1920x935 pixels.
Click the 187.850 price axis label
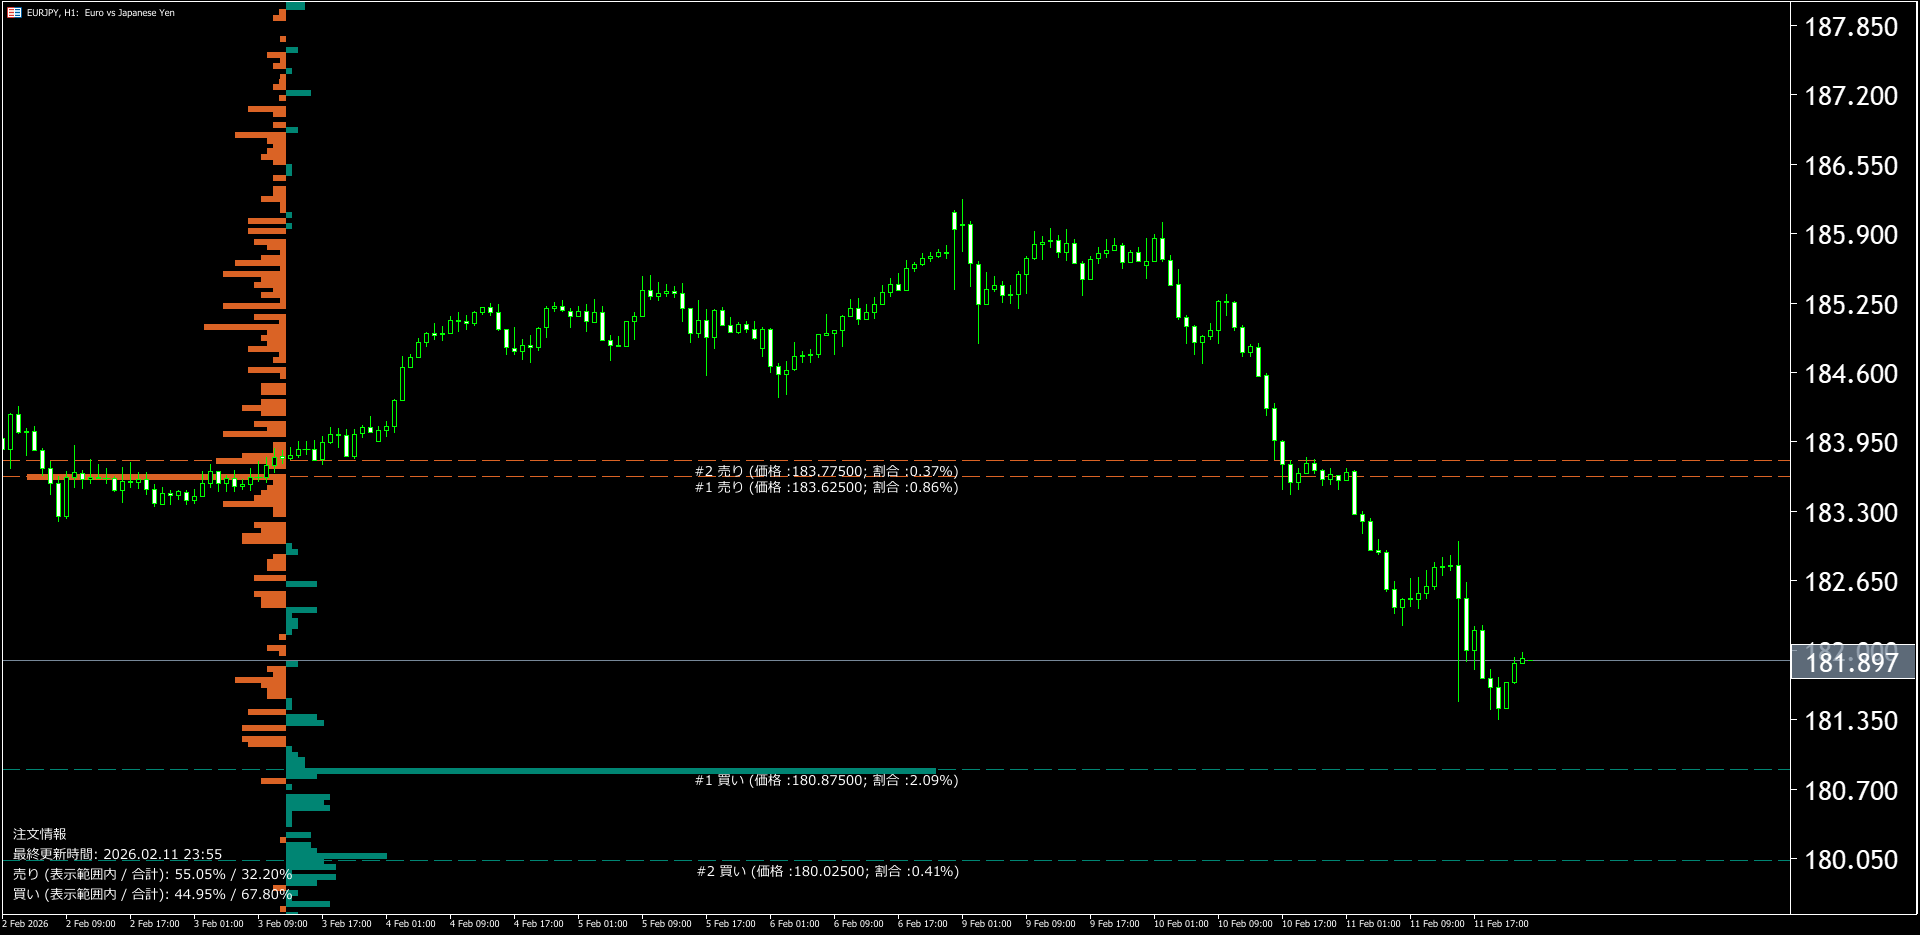[1850, 27]
